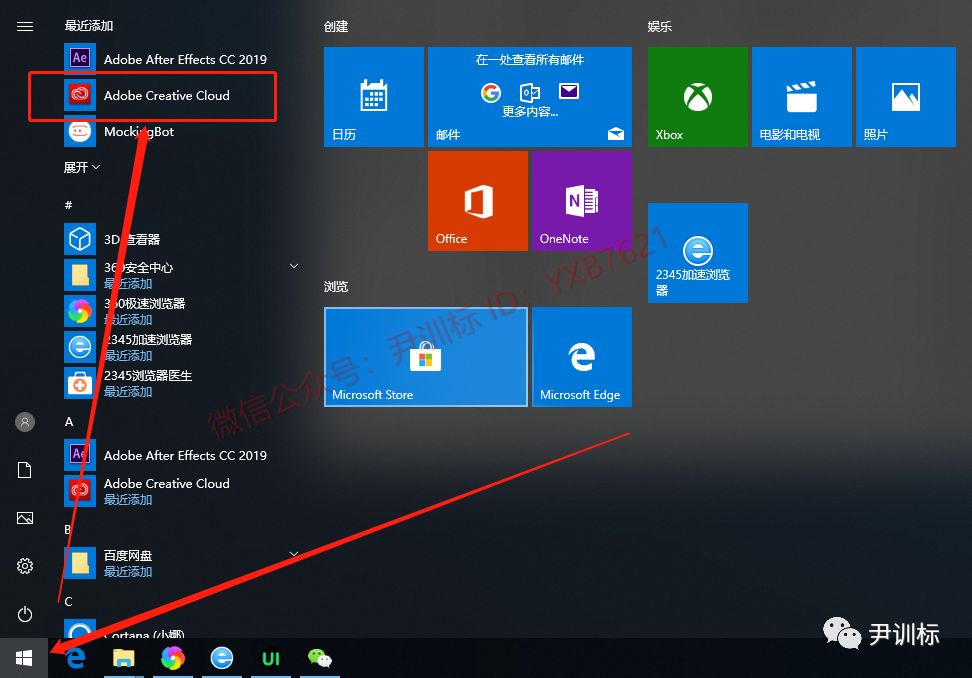This screenshot has height=678, width=972.
Task: Open the 2345加速浏览器 tile
Action: click(x=698, y=253)
